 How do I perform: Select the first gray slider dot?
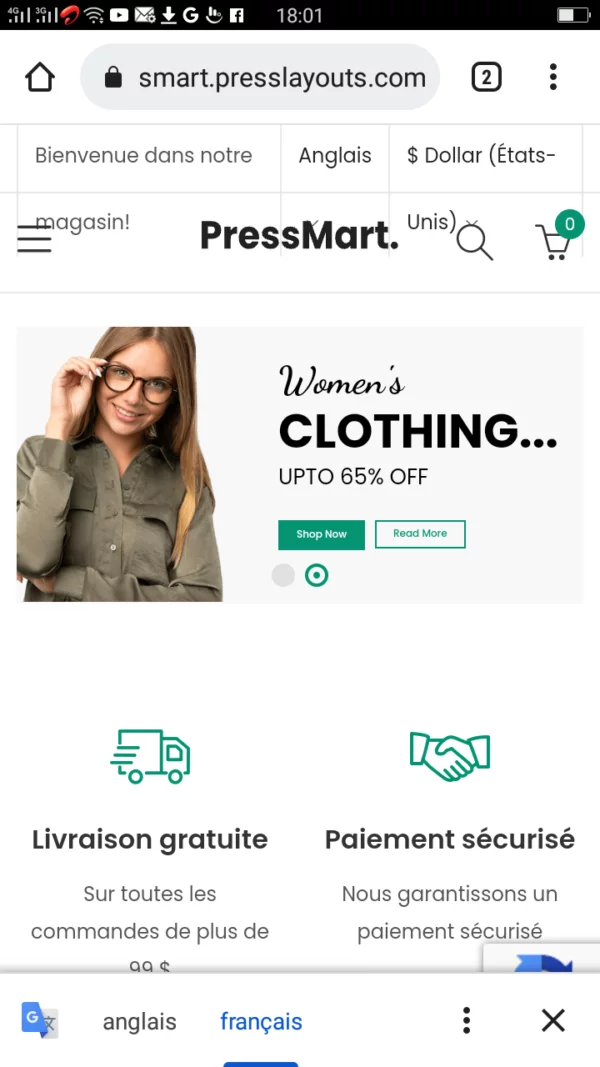(283, 575)
